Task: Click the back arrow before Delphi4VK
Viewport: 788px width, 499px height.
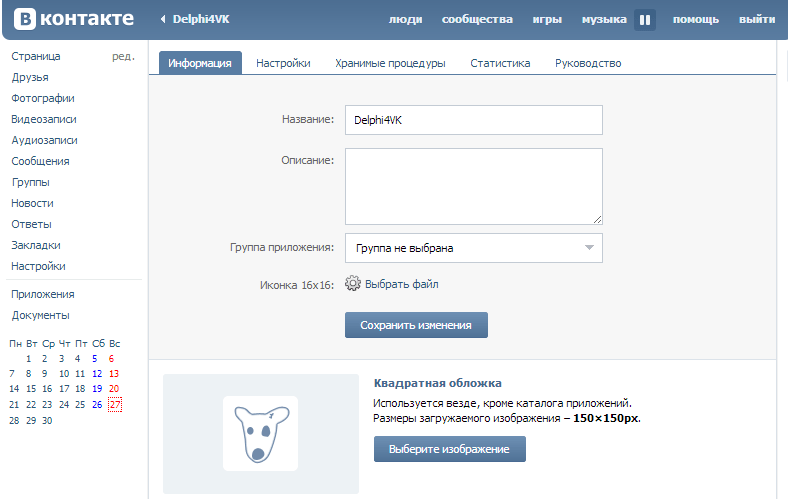Action: (x=164, y=19)
